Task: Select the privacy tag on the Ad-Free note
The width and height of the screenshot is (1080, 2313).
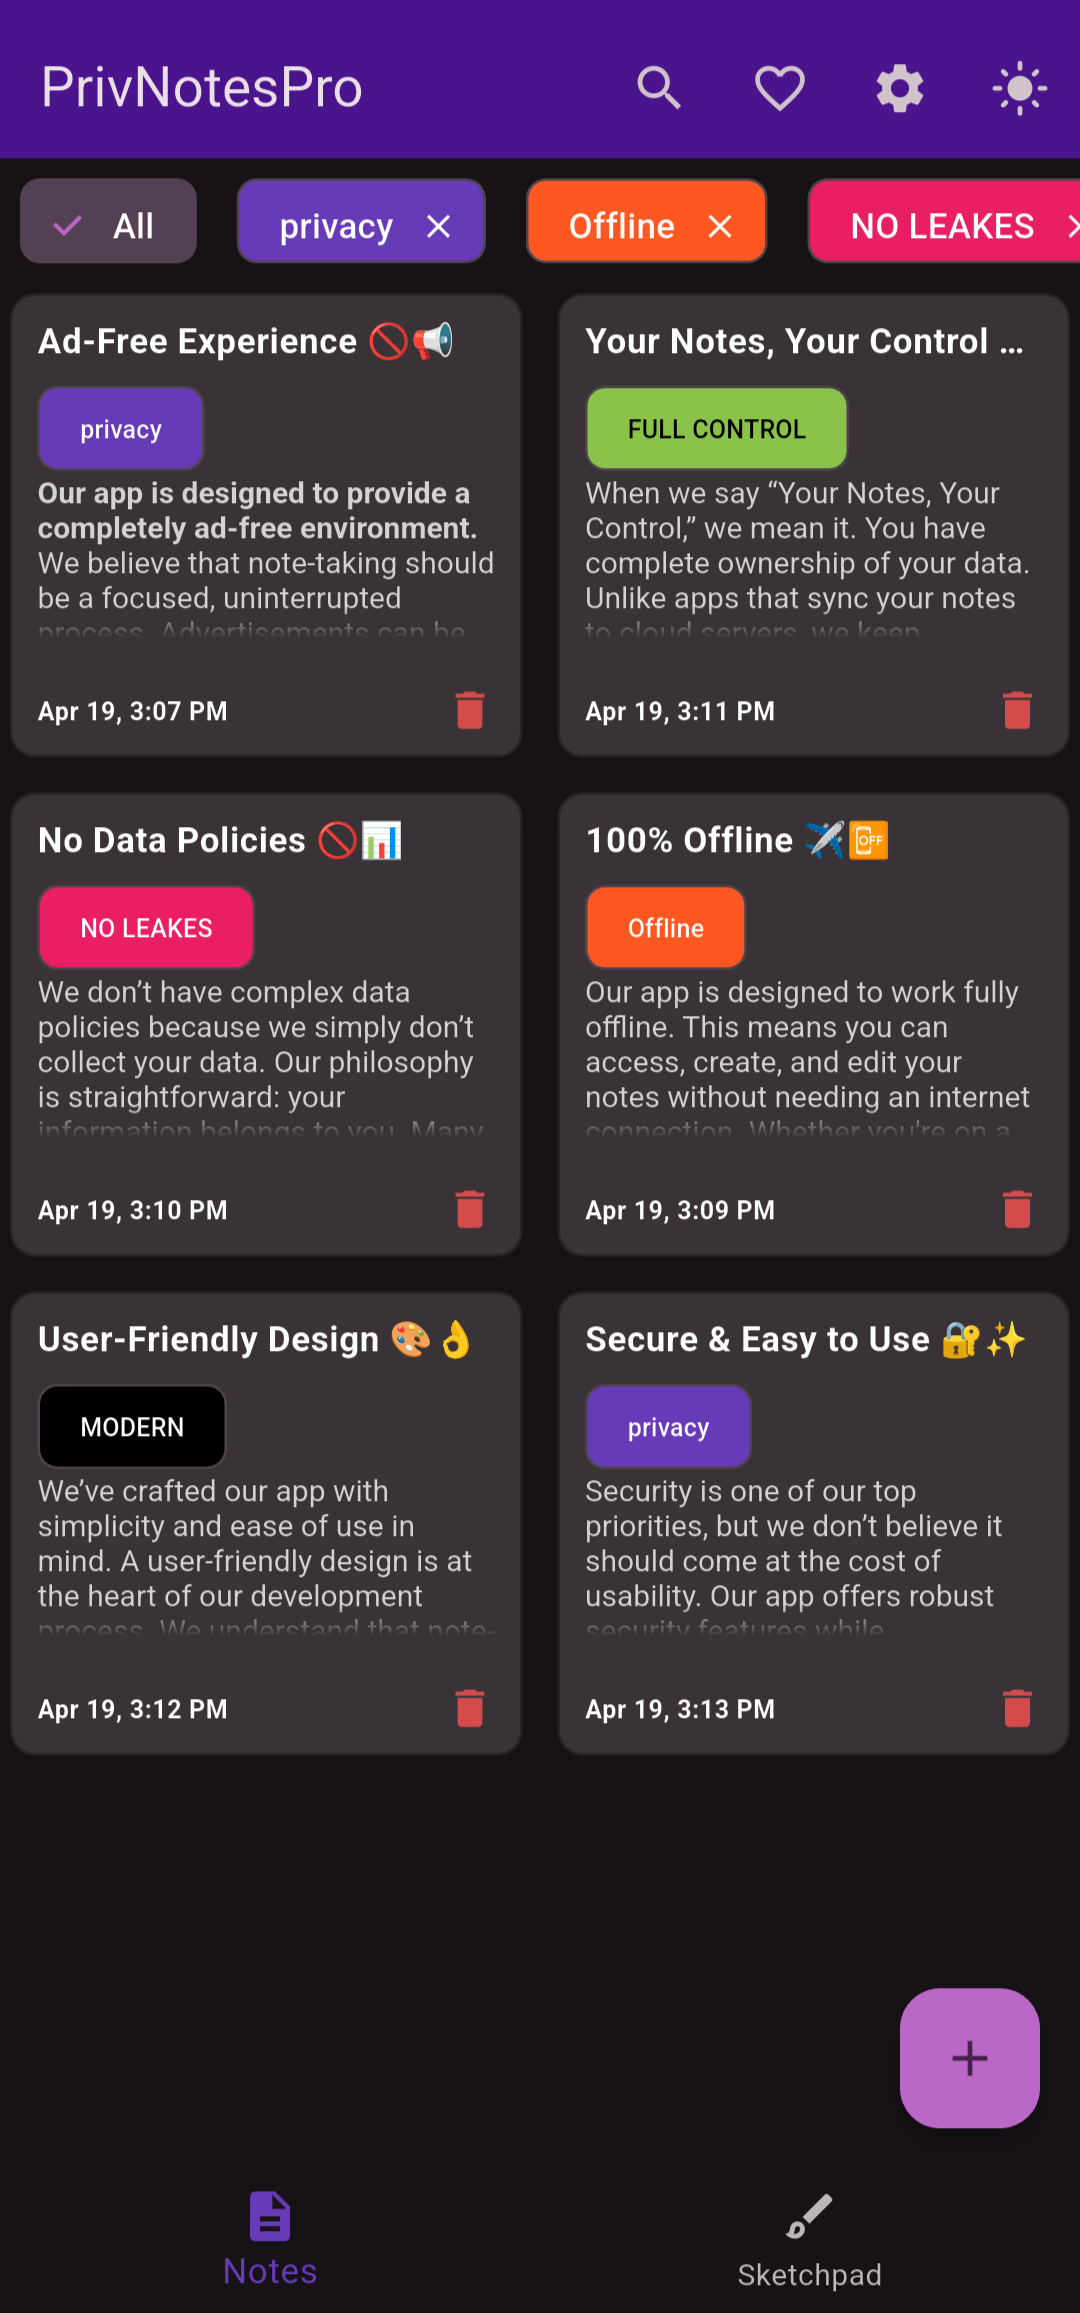Action: click(120, 428)
